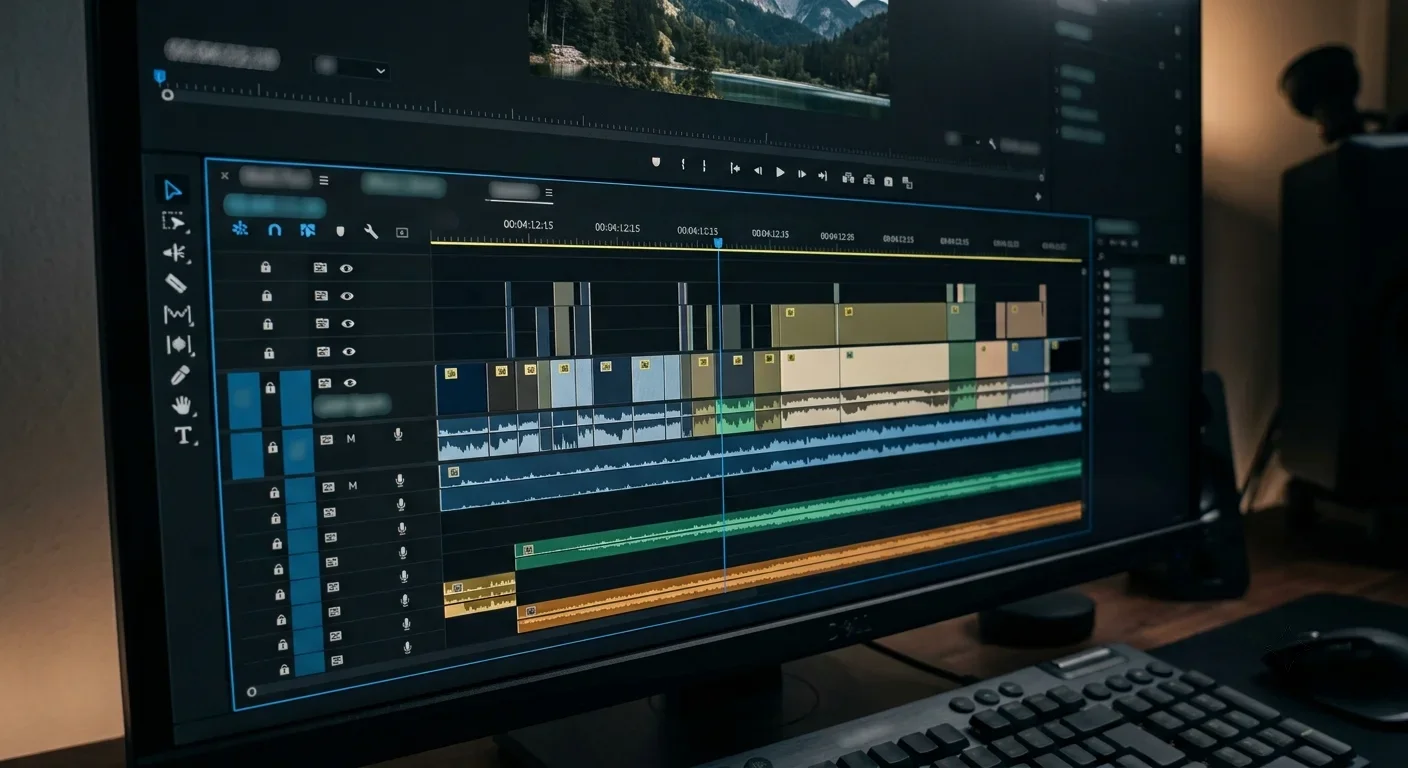Activate the Slip tool
The width and height of the screenshot is (1408, 768).
pos(178,345)
